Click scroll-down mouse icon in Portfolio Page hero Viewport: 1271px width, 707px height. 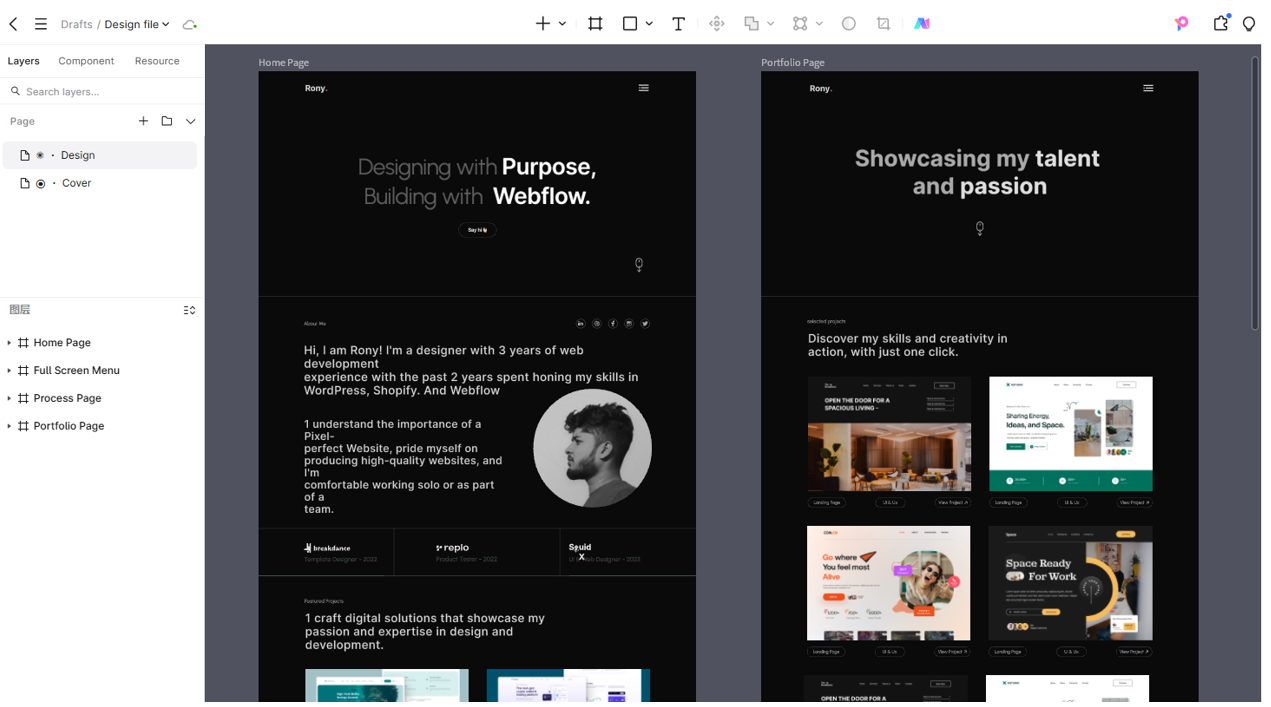(x=980, y=229)
